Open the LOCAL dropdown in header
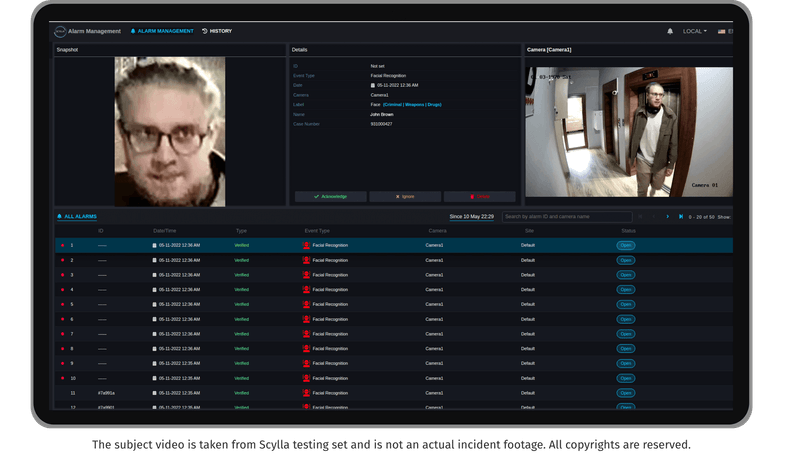Viewport: 812px width, 462px height. tap(694, 32)
